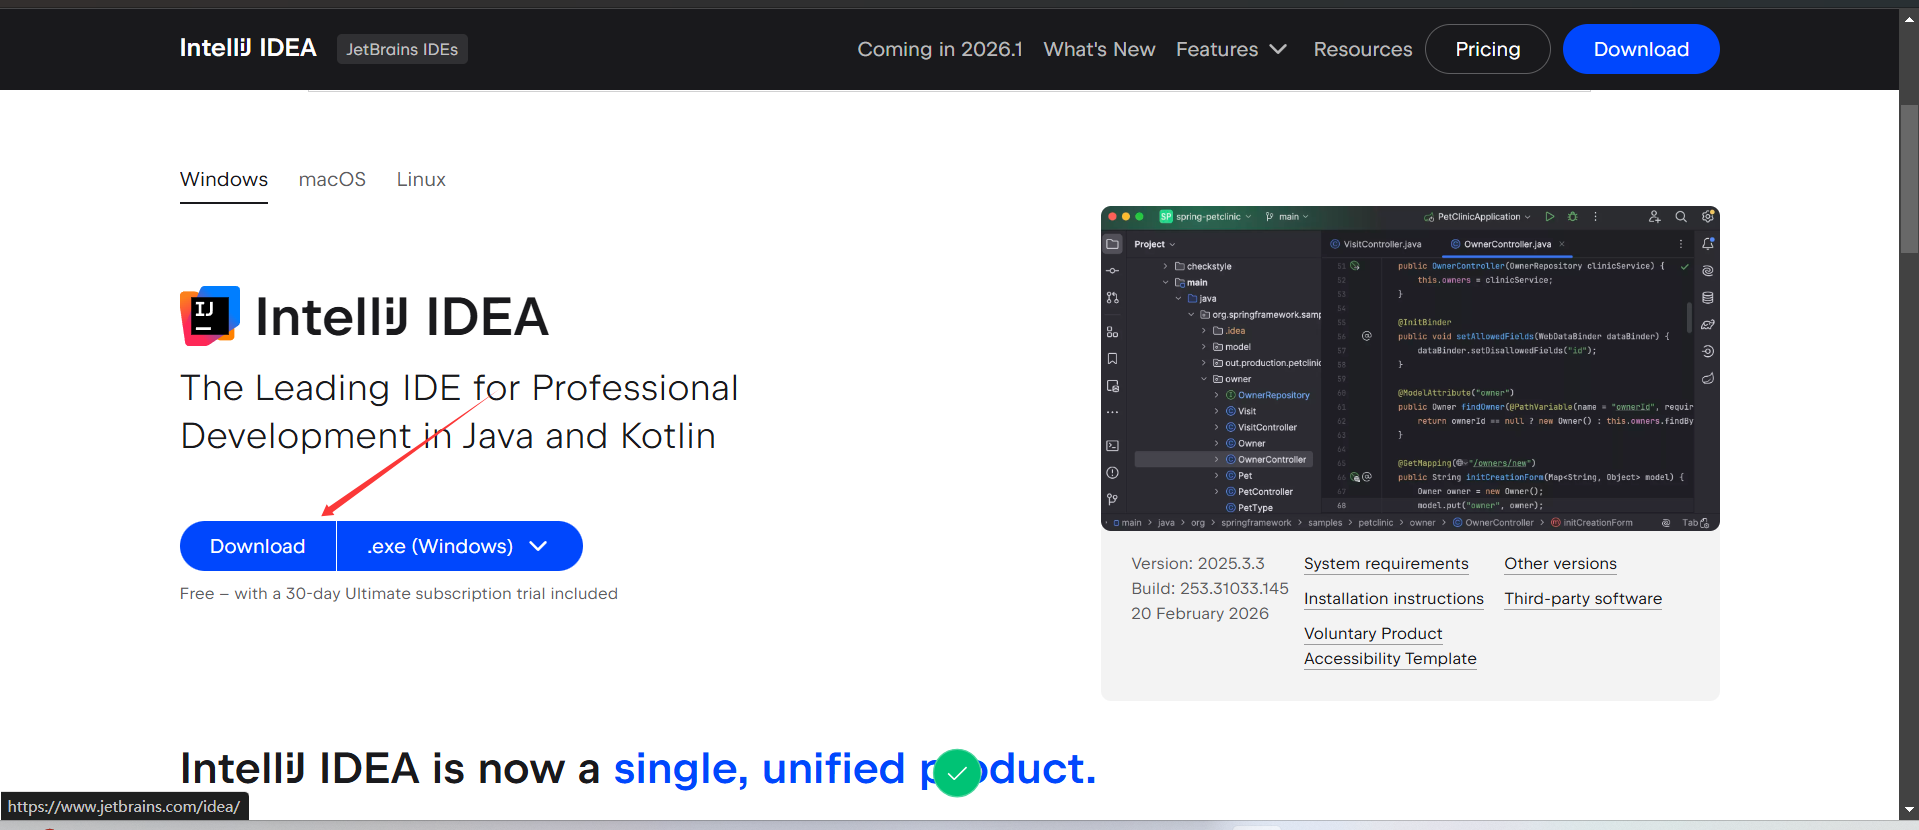This screenshot has height=830, width=1919.
Task: Expand the Features dropdown menu
Action: 1232,49
